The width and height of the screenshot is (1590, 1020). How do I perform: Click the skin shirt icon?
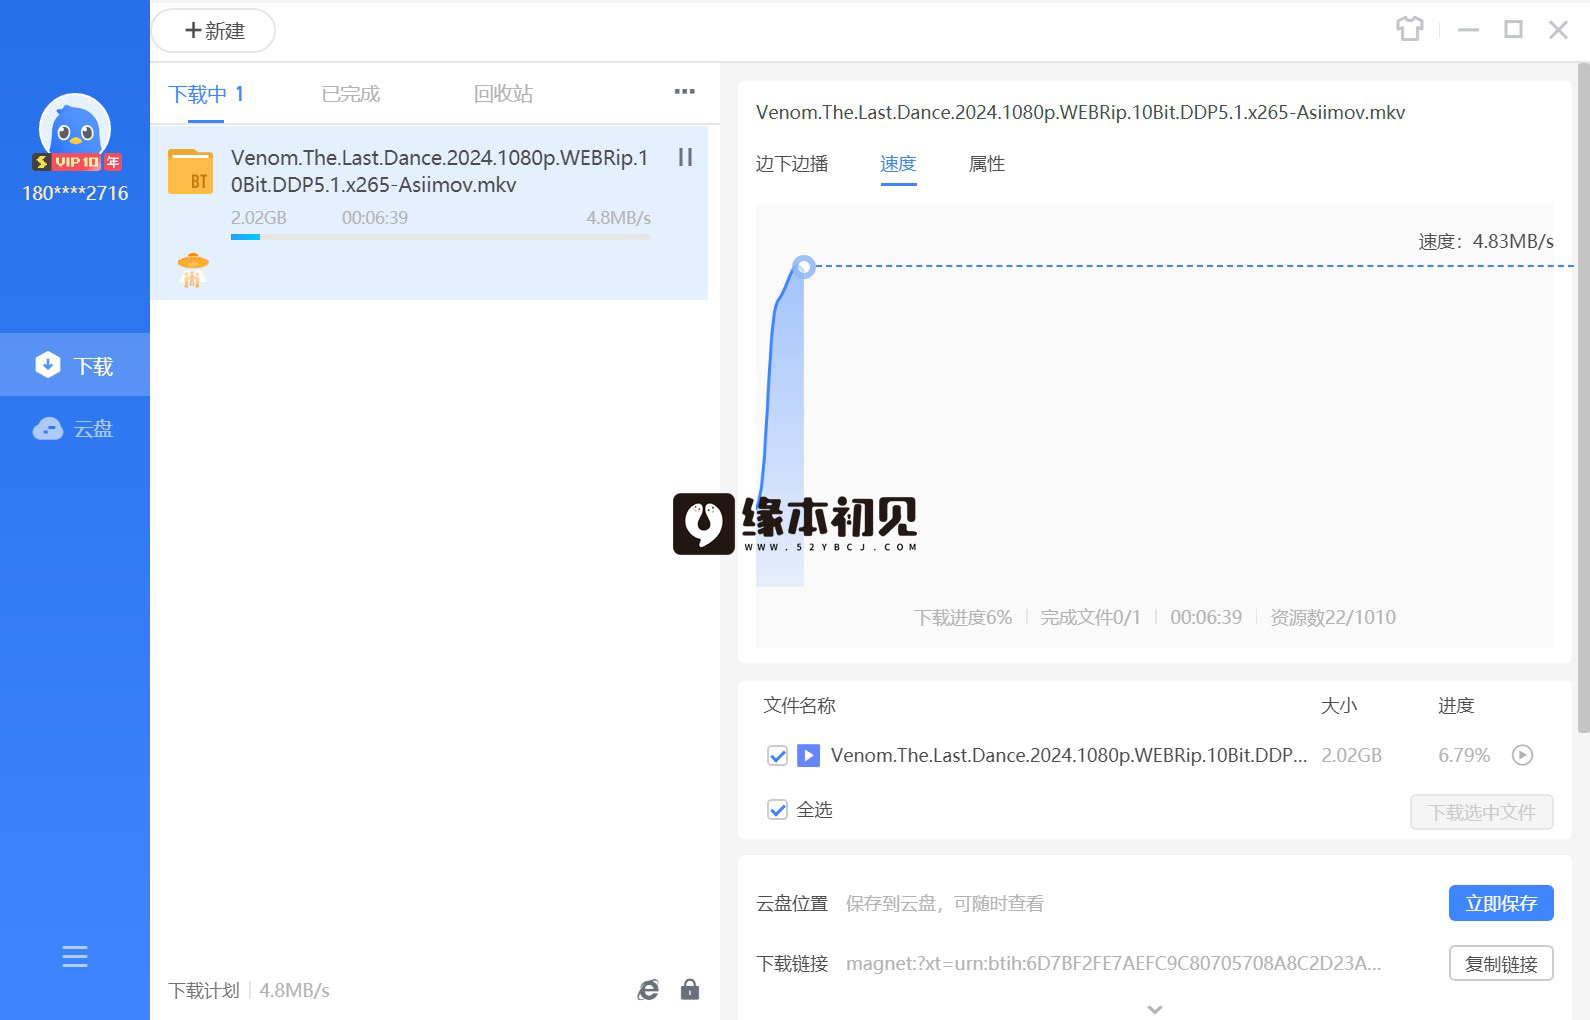tap(1410, 29)
